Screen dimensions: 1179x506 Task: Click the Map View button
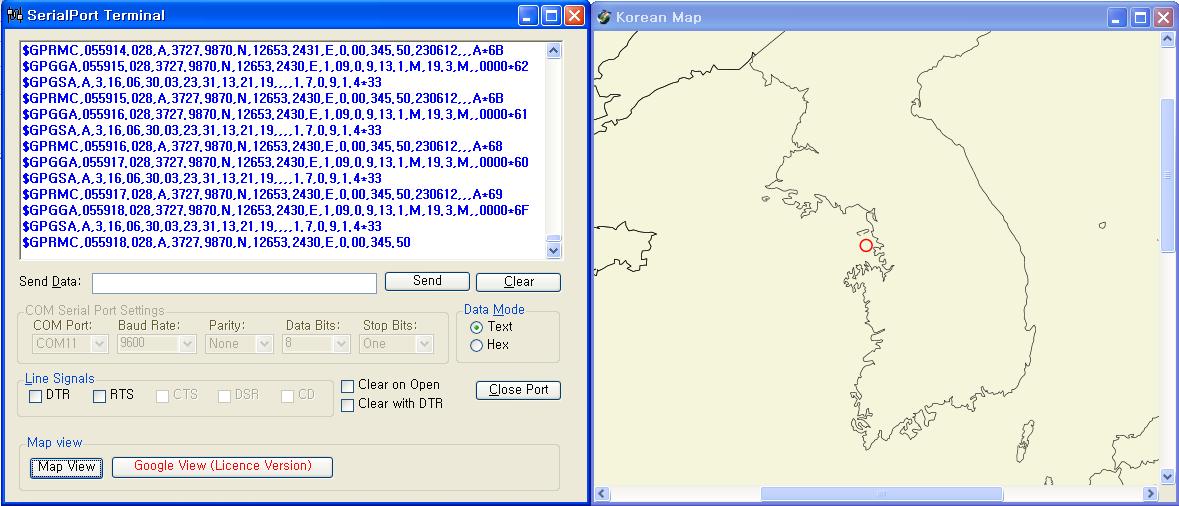click(x=66, y=467)
